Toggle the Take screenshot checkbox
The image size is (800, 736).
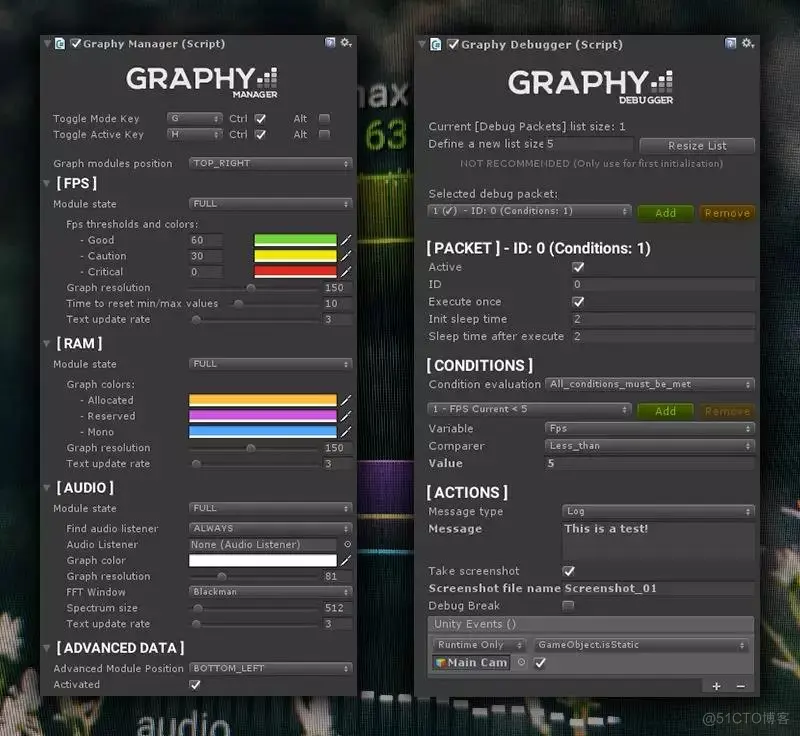pos(569,571)
